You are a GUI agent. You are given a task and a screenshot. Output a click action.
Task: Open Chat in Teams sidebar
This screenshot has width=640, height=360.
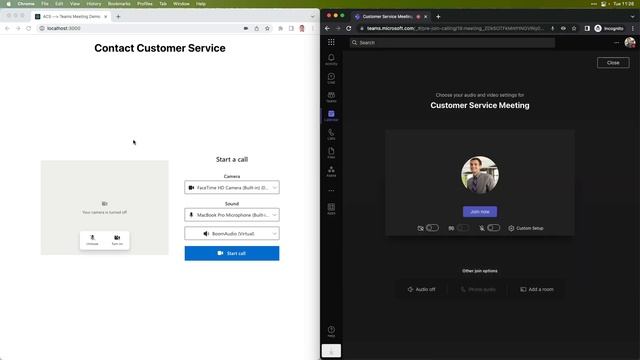(x=331, y=78)
